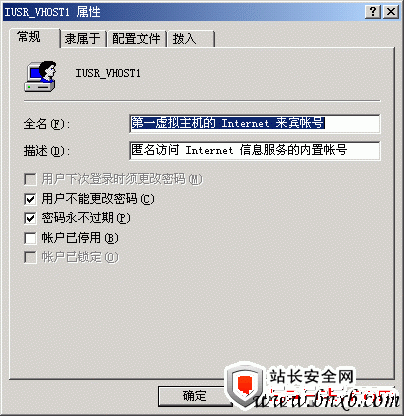The image size is (404, 416).
Task: Open the 配置文件 tab
Action: click(x=136, y=39)
